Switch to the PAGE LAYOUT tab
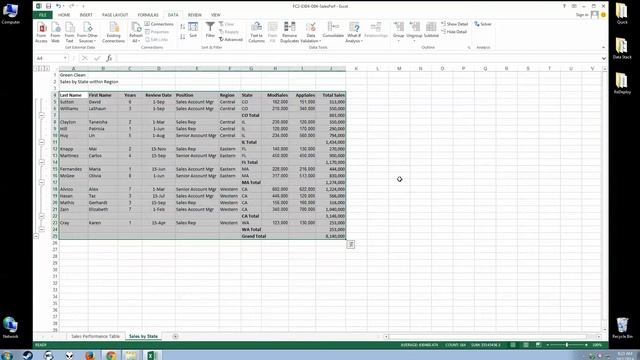 (x=115, y=15)
